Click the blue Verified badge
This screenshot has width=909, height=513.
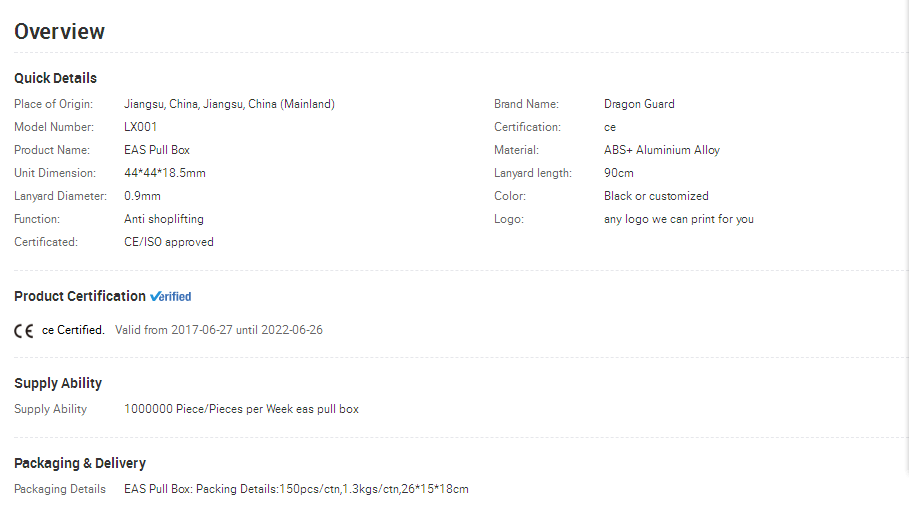(x=170, y=296)
